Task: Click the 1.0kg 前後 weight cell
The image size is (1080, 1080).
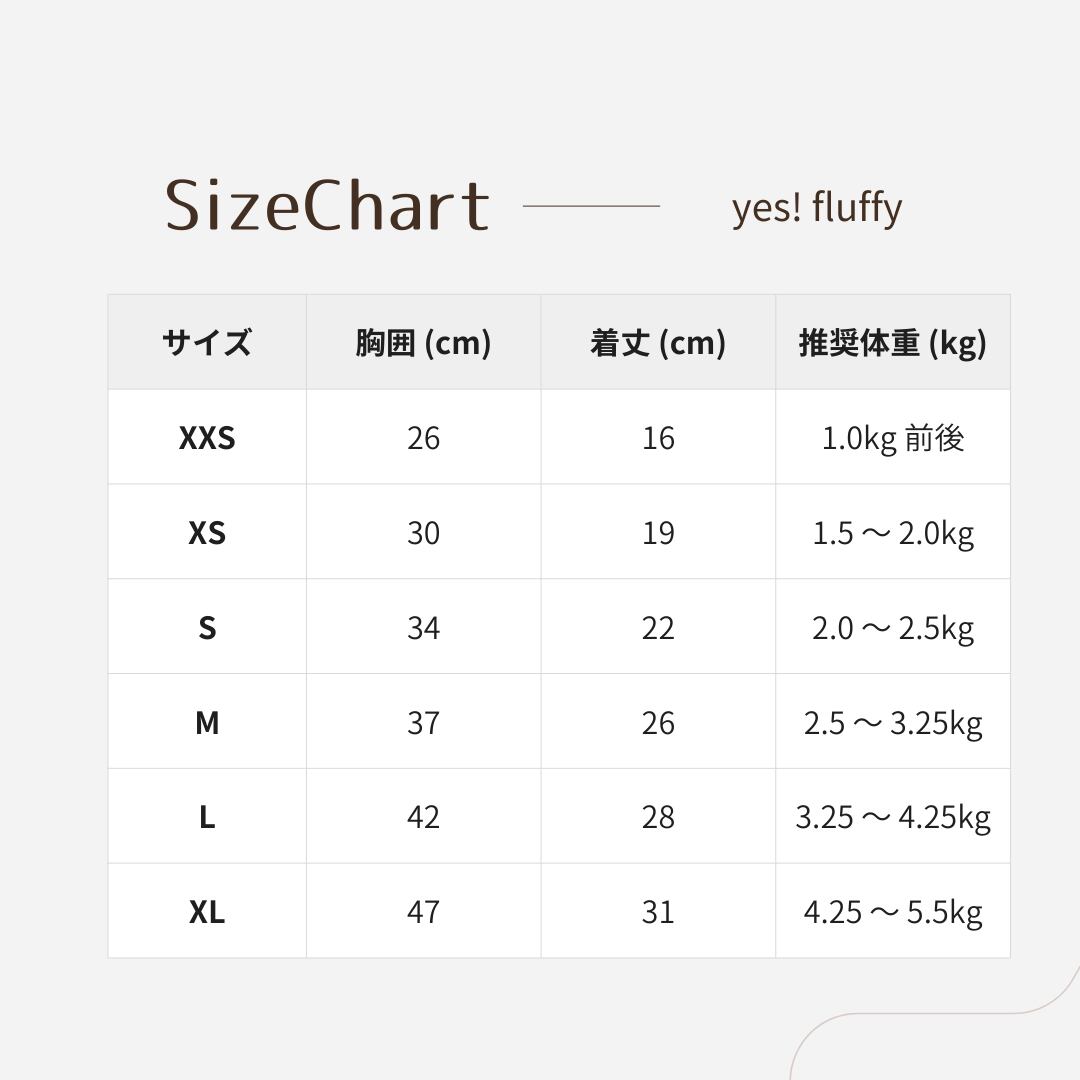Action: pos(892,438)
